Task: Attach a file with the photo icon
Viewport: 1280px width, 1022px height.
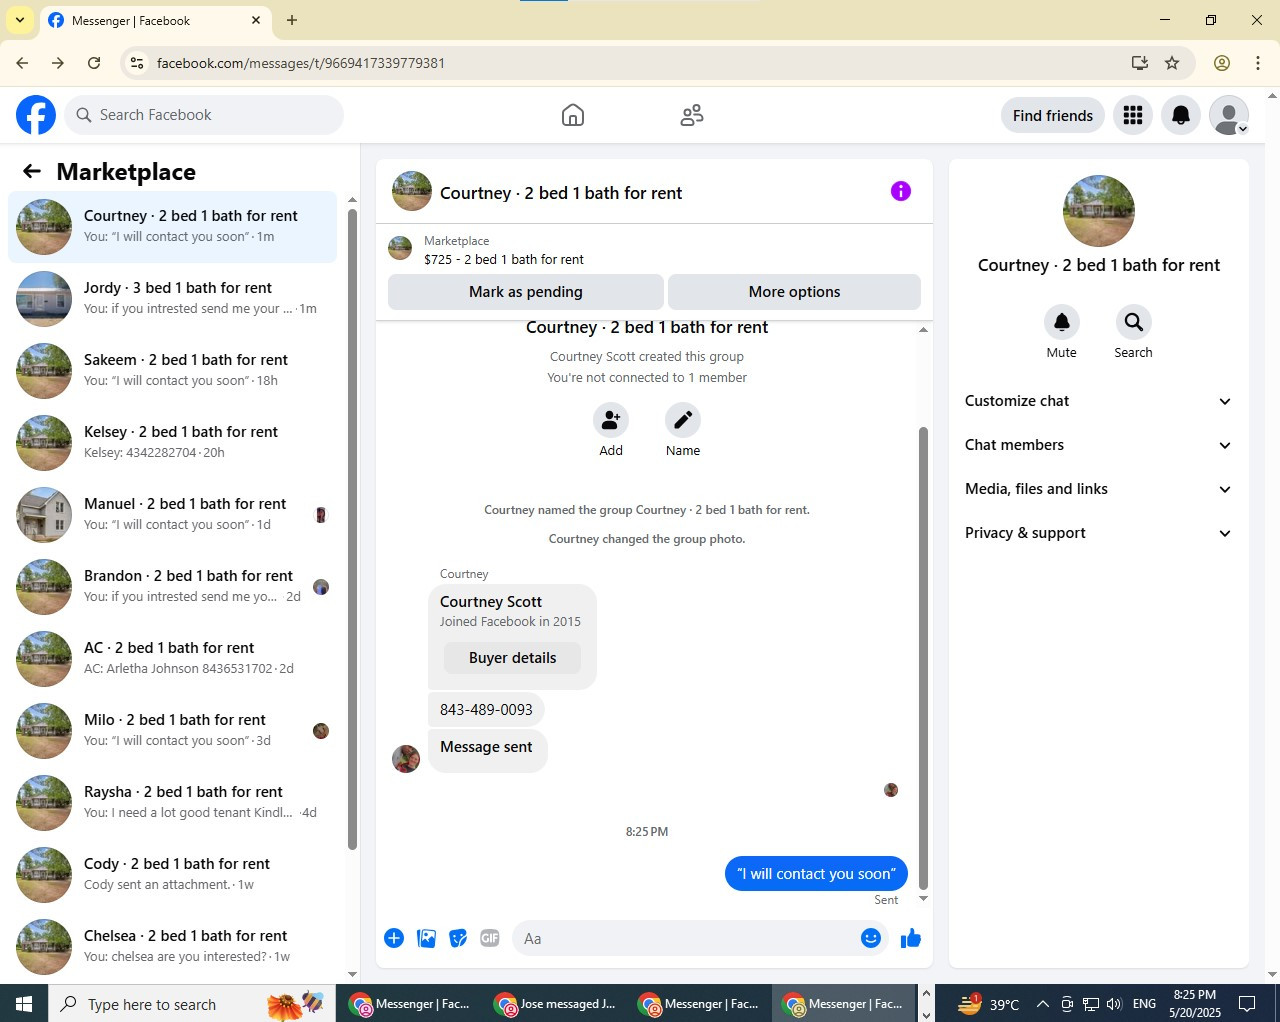Action: pyautogui.click(x=426, y=938)
